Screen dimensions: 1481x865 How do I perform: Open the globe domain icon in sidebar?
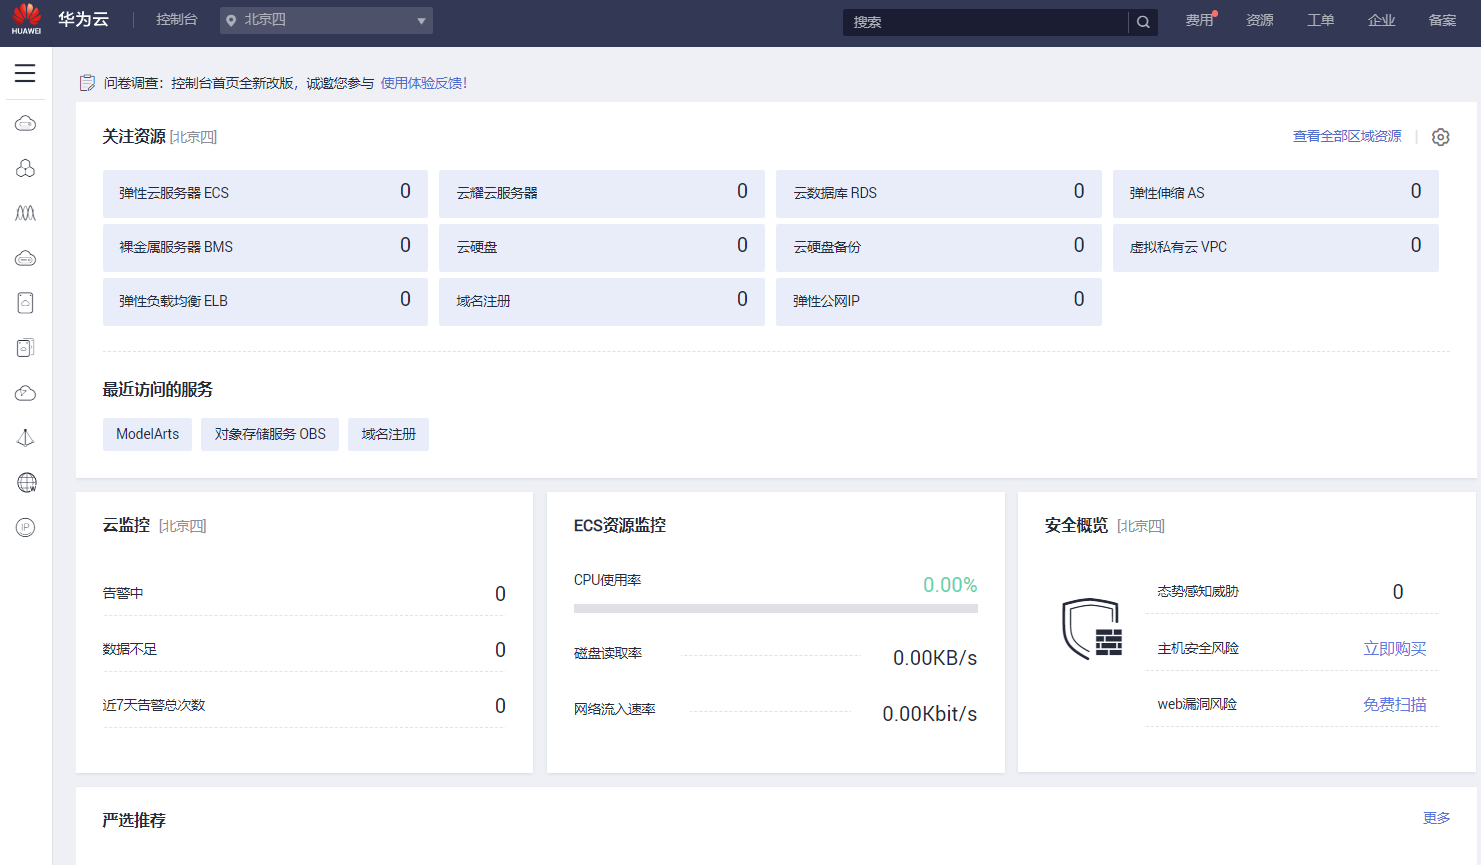(25, 482)
